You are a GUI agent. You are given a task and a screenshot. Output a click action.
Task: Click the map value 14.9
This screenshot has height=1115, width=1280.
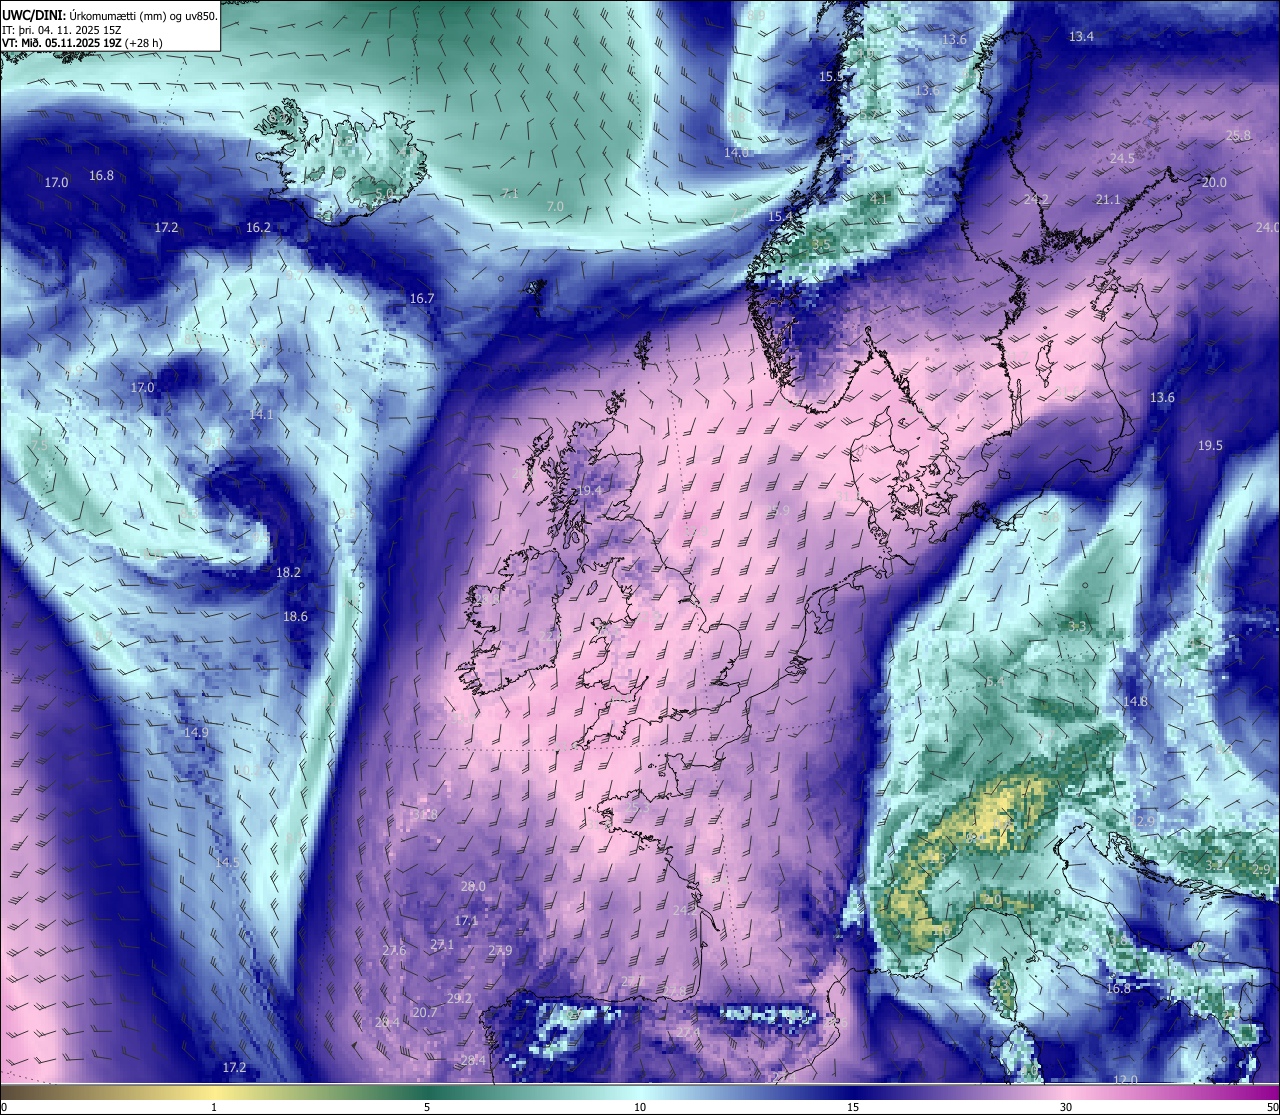[197, 733]
